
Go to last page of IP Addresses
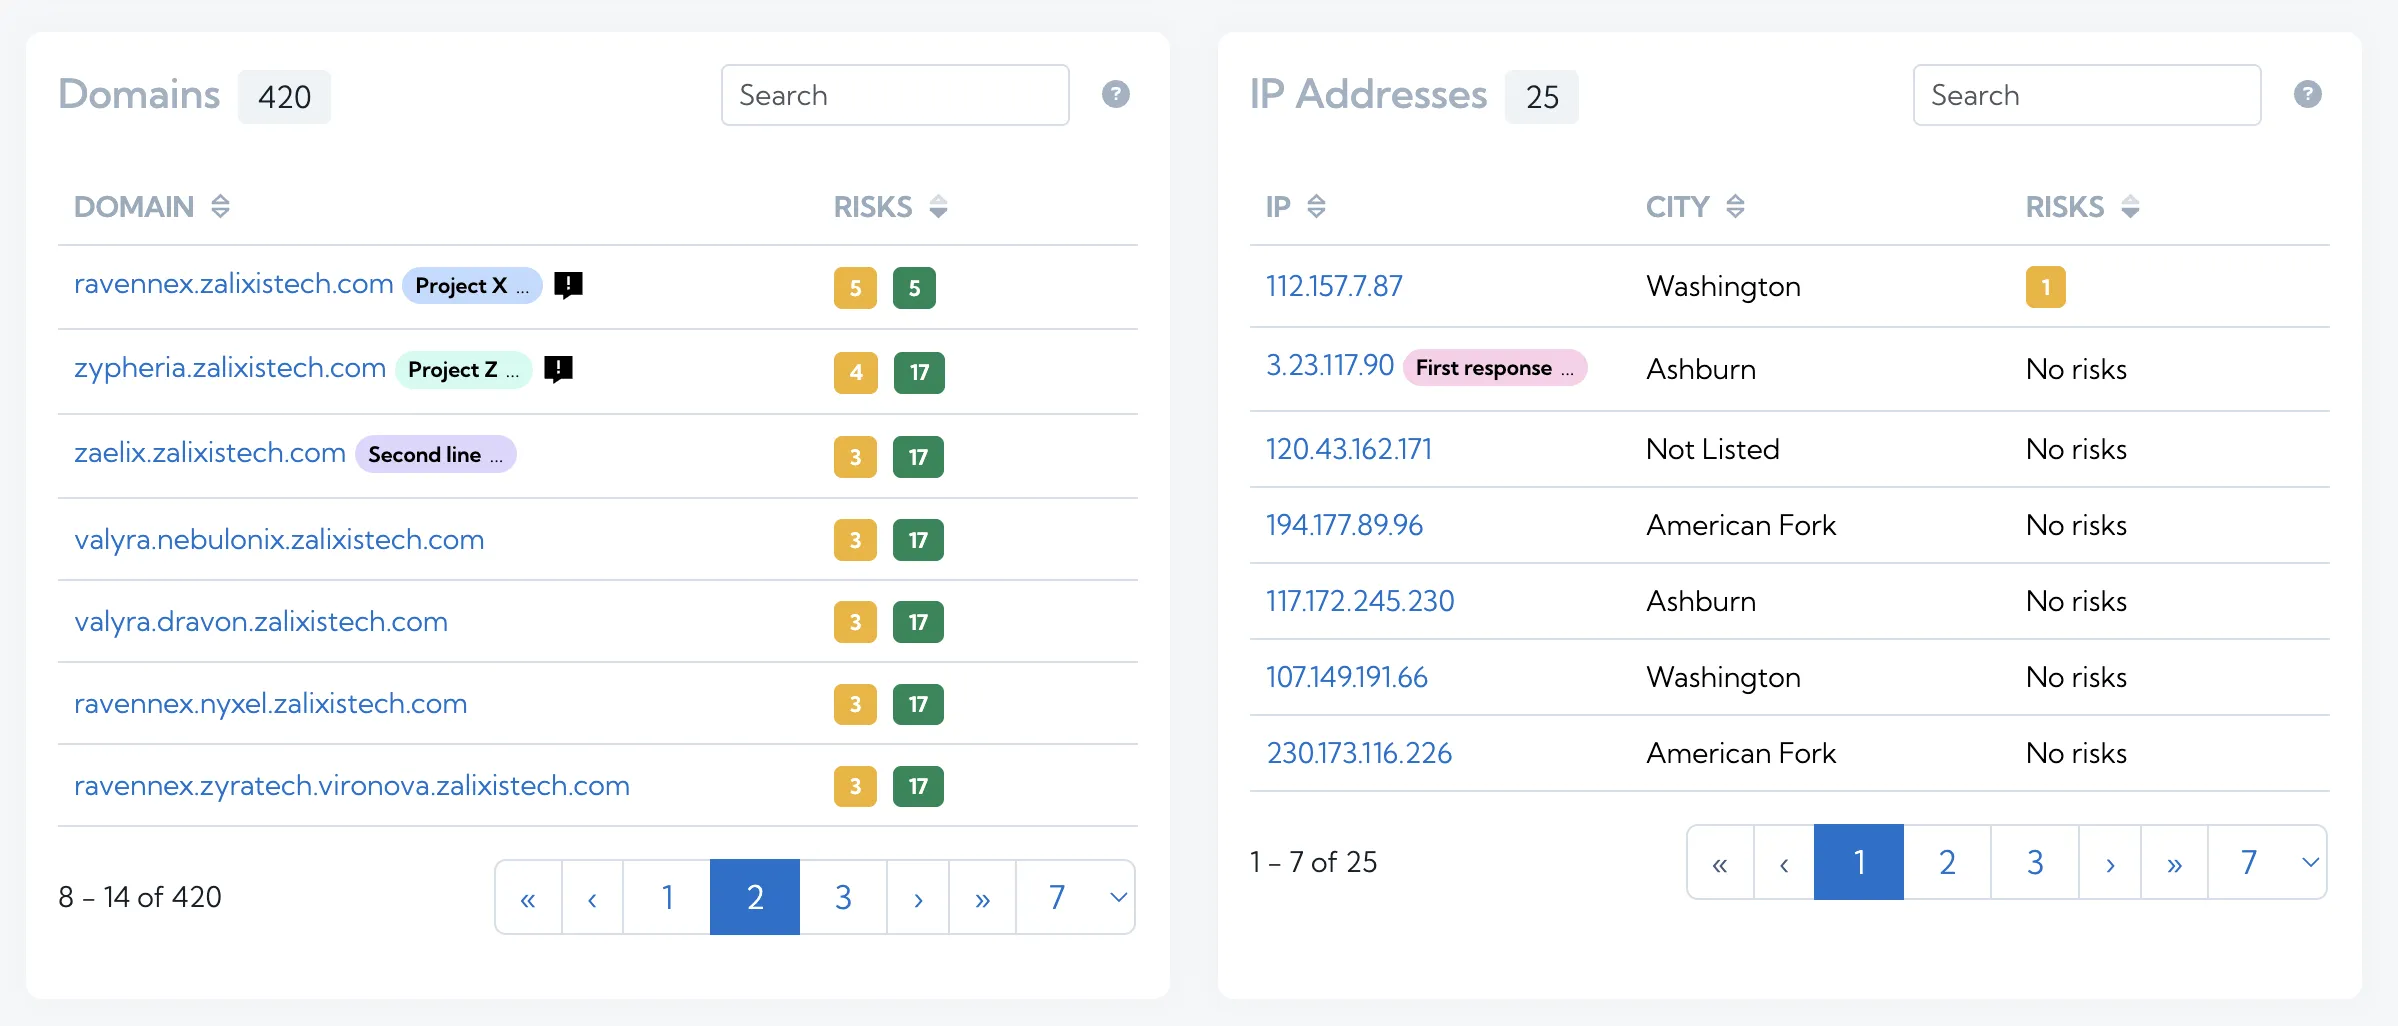pyautogui.click(x=2174, y=862)
